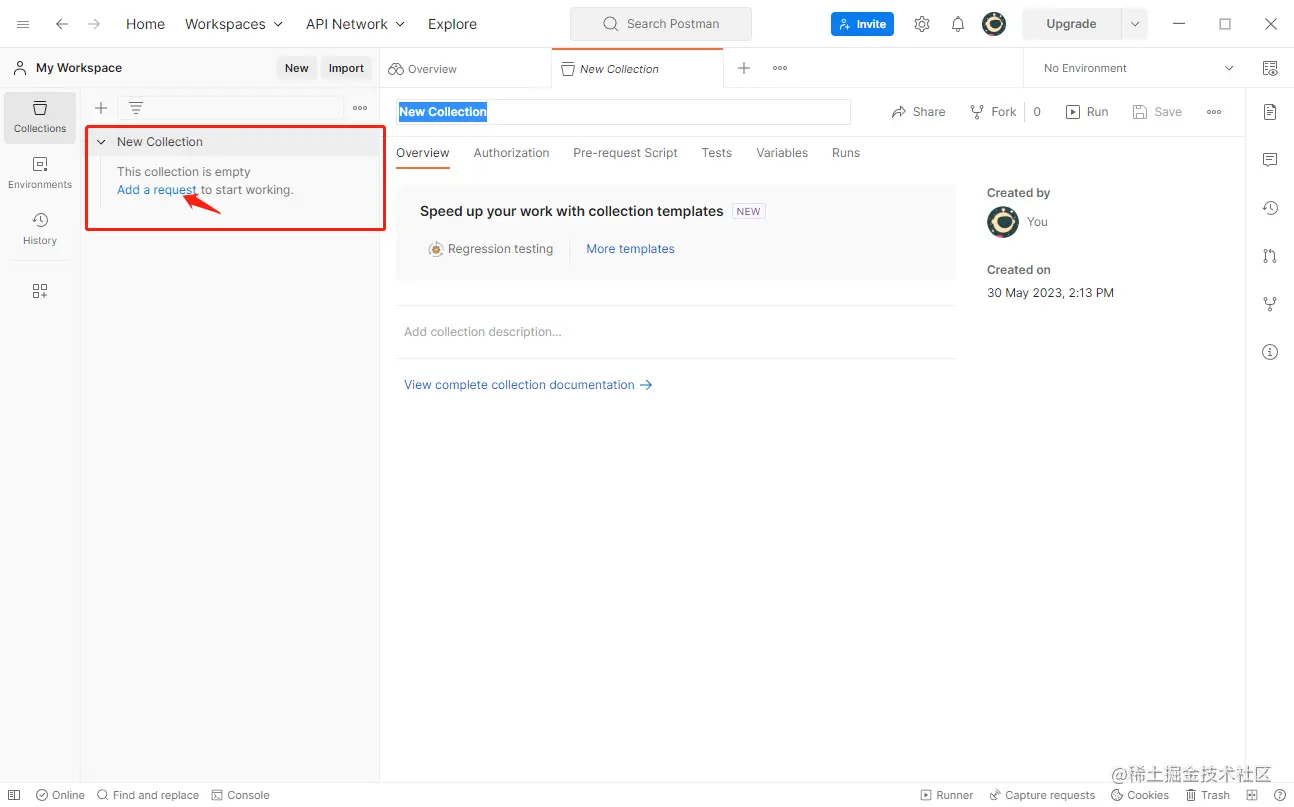Screen dimensions: 1294x807
Task: Open the Tests tab
Action: (x=717, y=153)
